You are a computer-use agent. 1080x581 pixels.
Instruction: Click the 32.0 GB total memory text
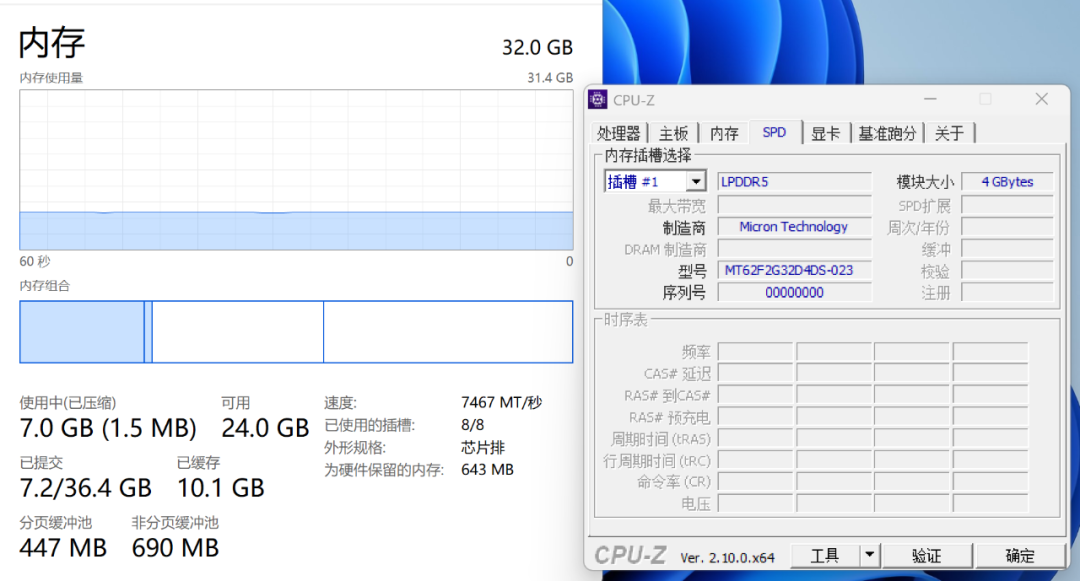click(x=537, y=47)
